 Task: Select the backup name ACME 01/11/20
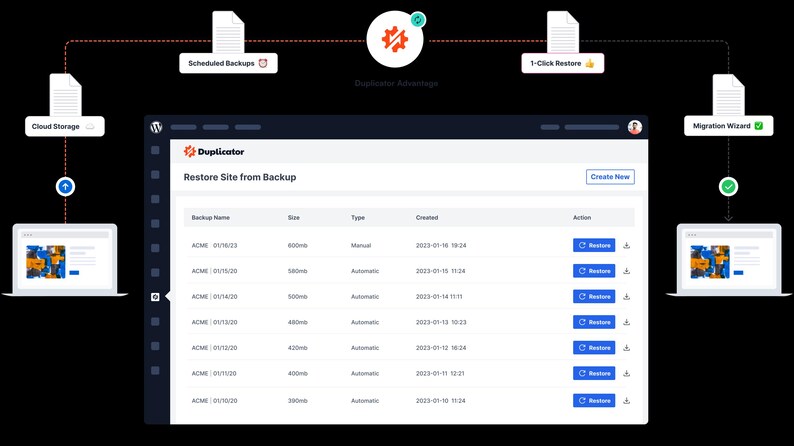[x=214, y=373]
